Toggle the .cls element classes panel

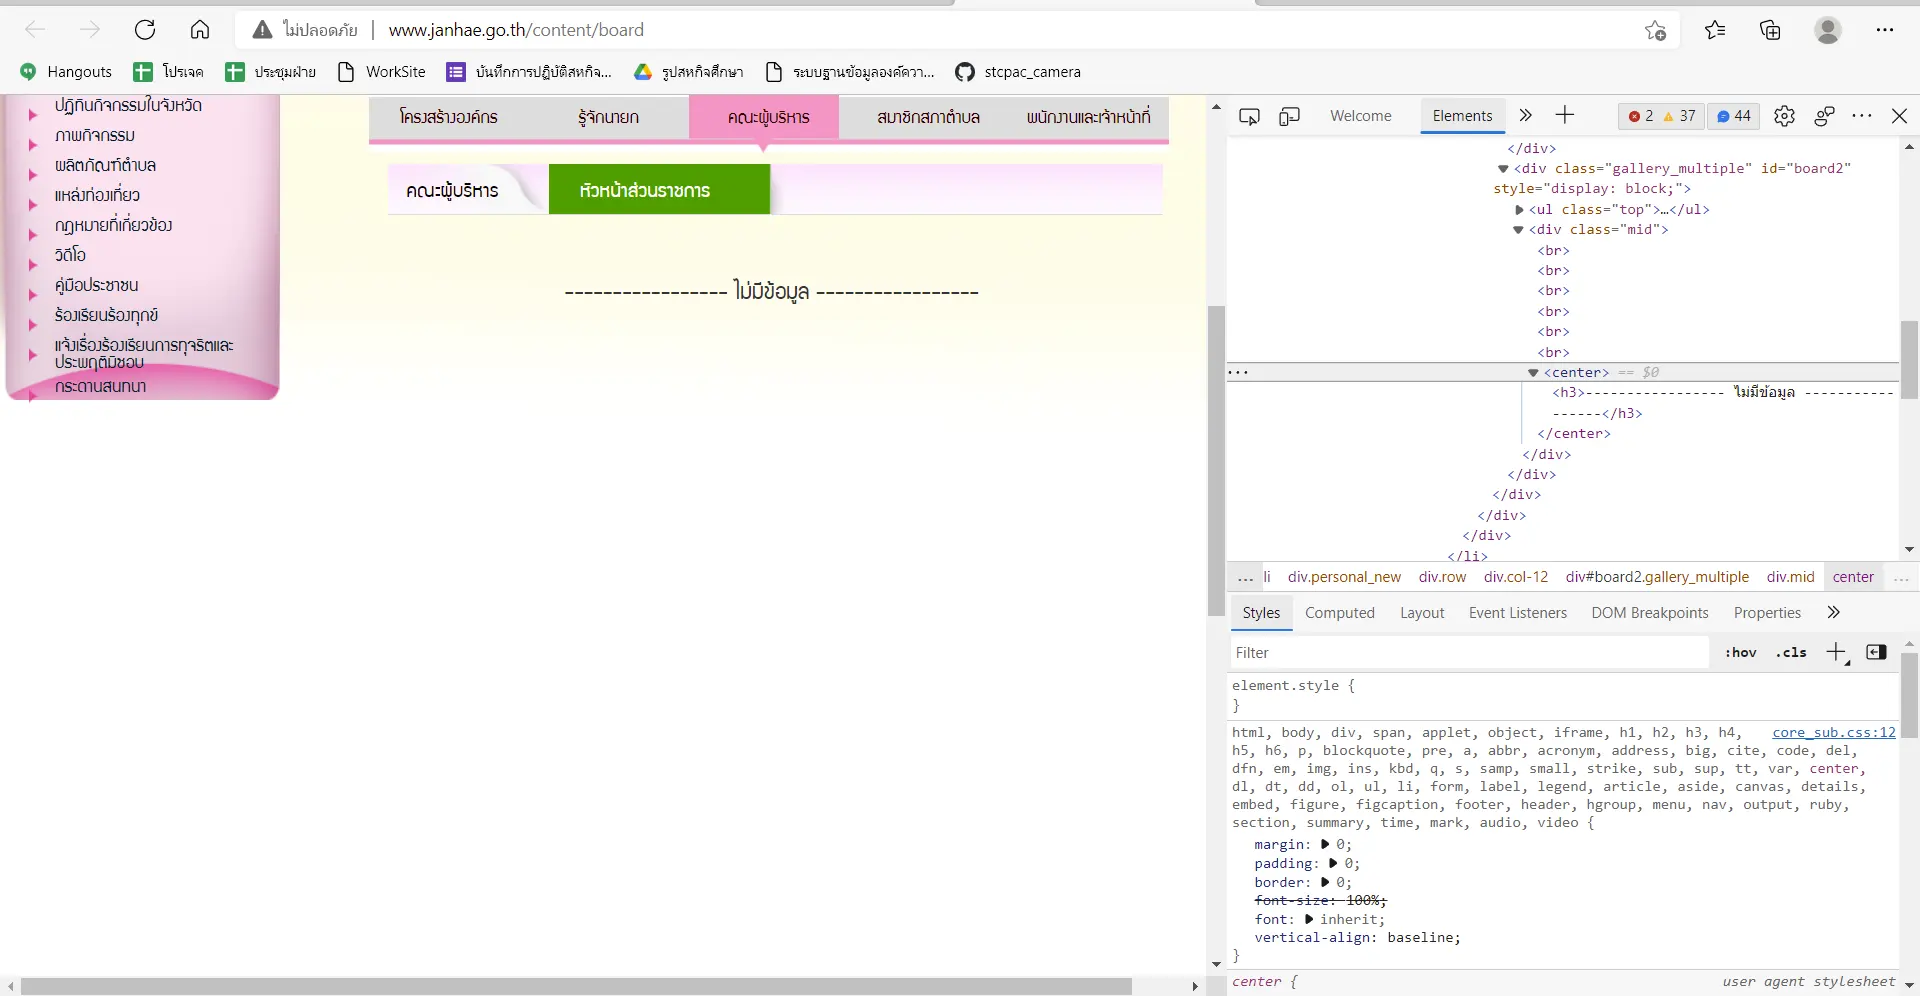click(1791, 653)
